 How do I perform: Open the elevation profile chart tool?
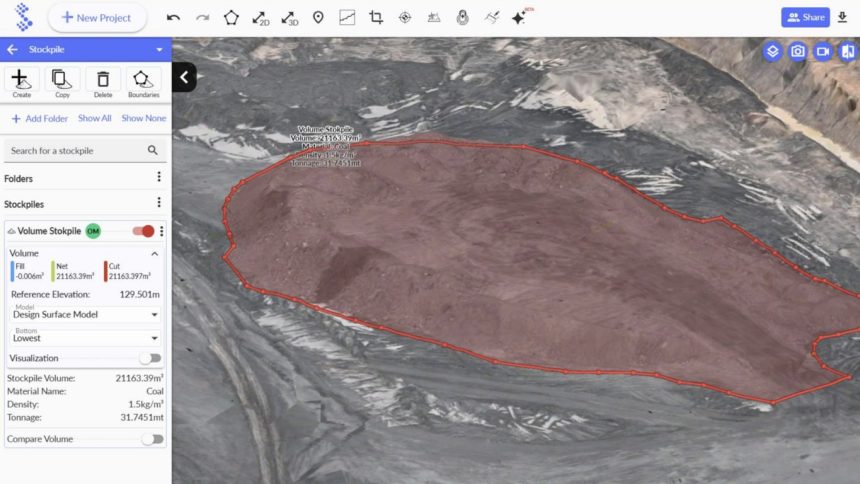click(x=347, y=17)
